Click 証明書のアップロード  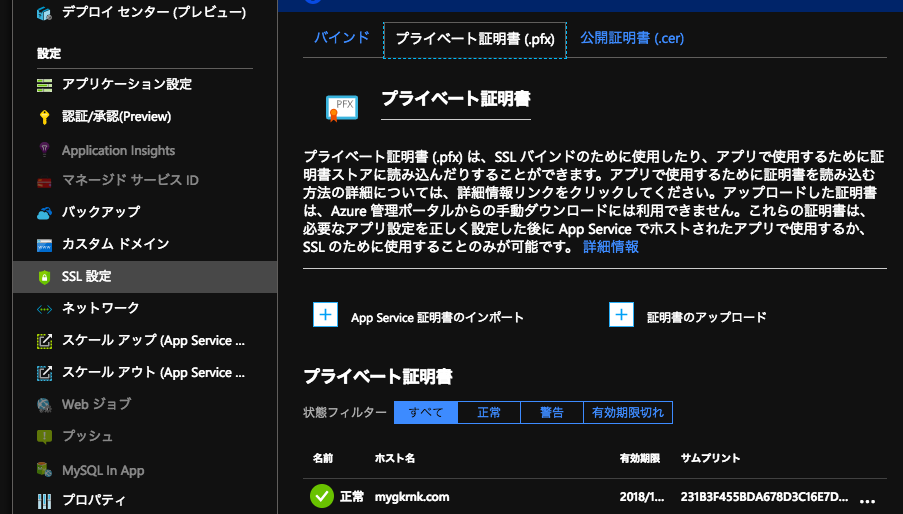707,317
